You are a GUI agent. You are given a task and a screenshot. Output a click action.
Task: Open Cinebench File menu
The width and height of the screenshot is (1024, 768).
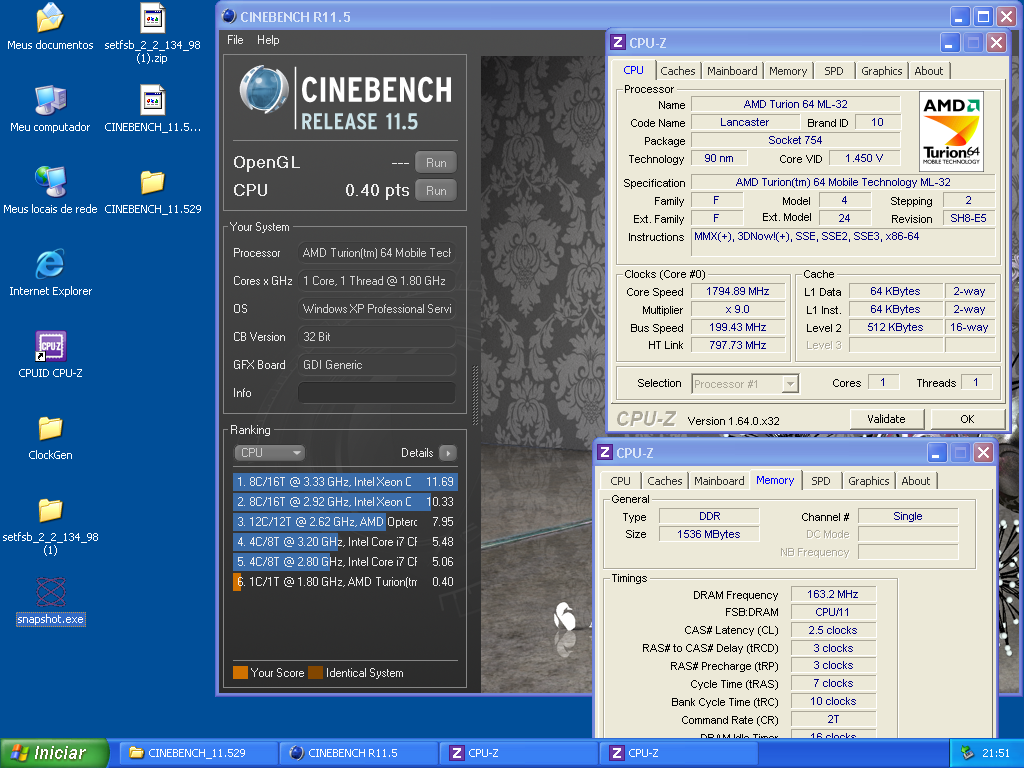pos(235,40)
